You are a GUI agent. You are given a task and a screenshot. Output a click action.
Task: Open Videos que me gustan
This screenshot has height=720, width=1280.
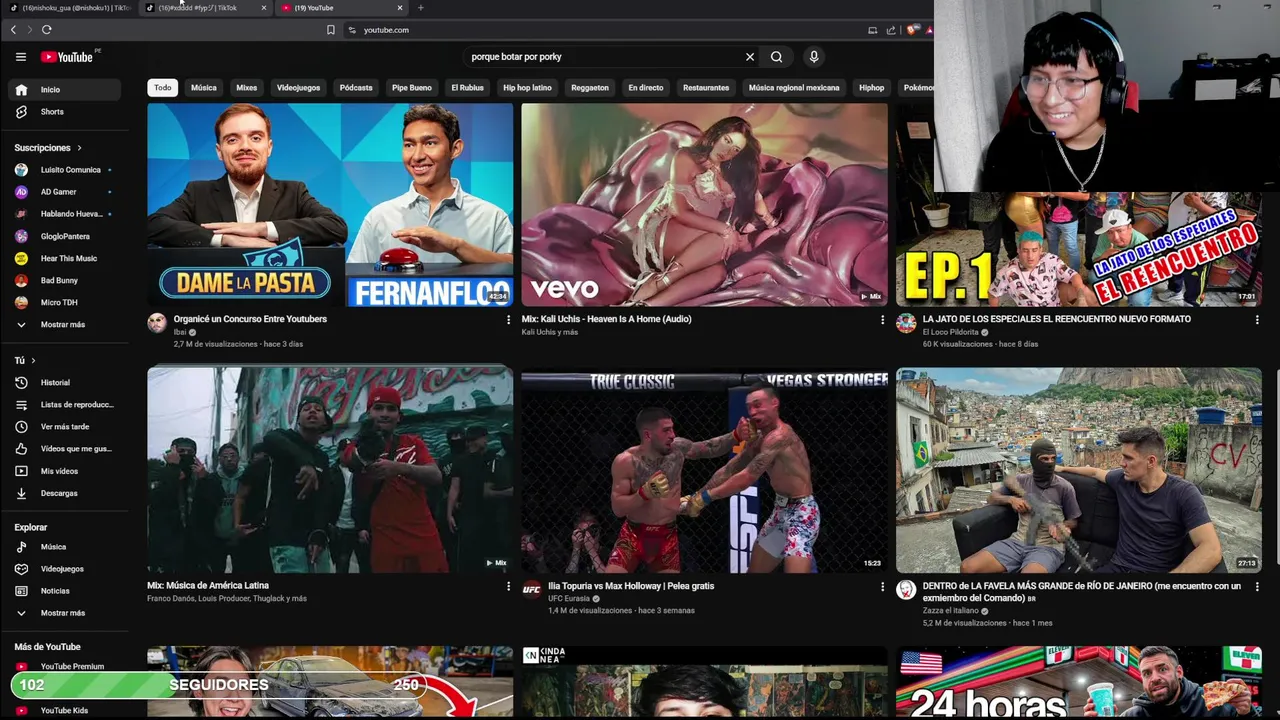coord(64,448)
